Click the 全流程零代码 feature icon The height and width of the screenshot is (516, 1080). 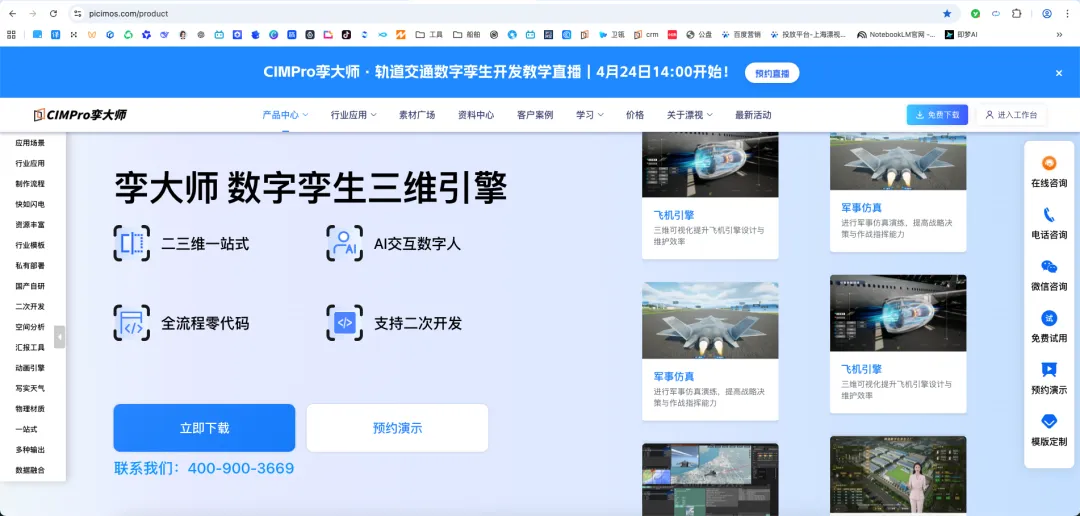[132, 323]
